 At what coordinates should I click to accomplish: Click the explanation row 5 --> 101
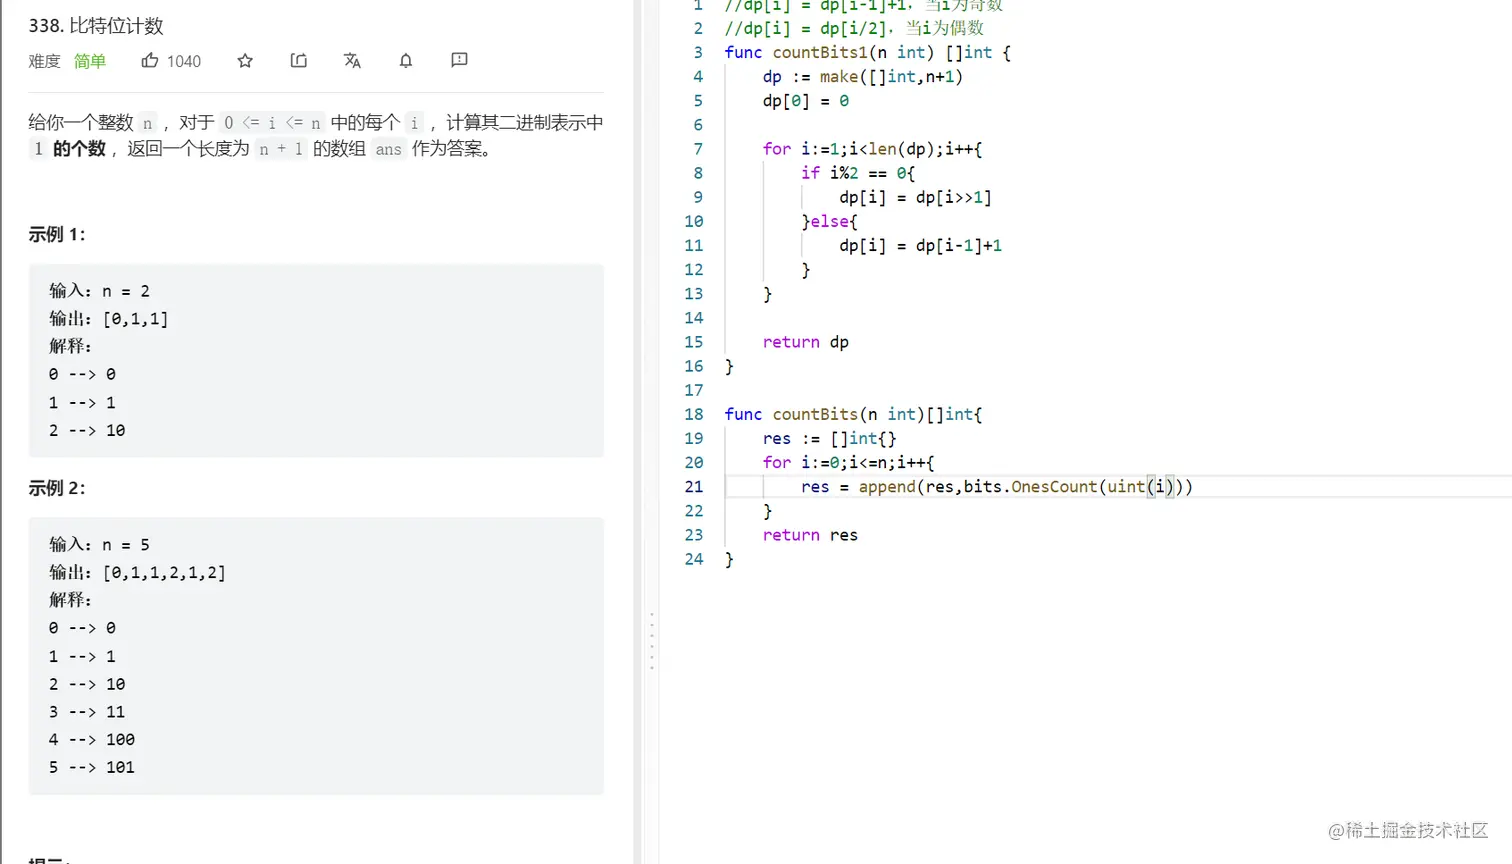(92, 768)
